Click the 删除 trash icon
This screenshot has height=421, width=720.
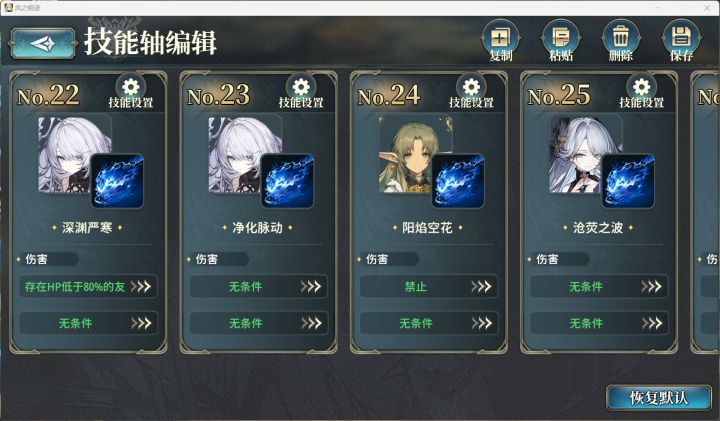621,41
